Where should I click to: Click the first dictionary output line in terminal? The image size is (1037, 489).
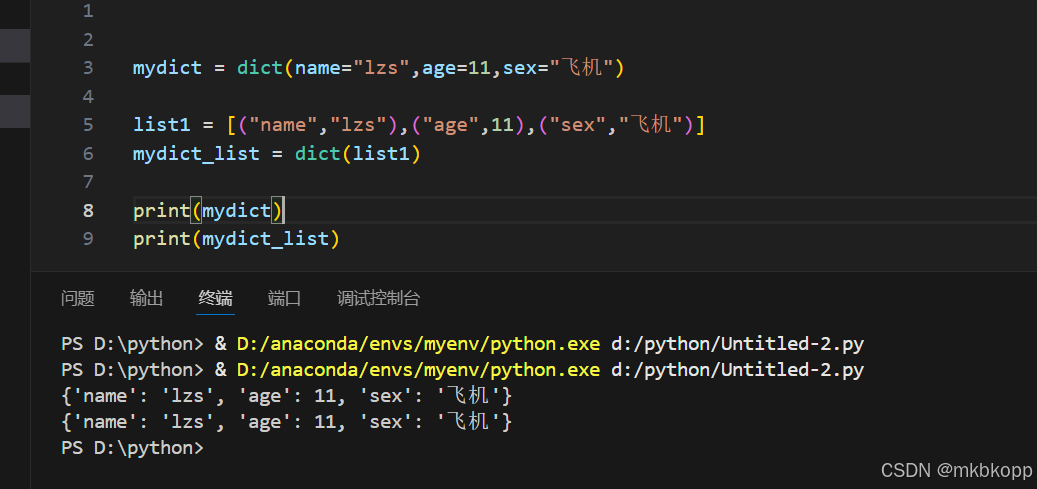[x=286, y=396]
